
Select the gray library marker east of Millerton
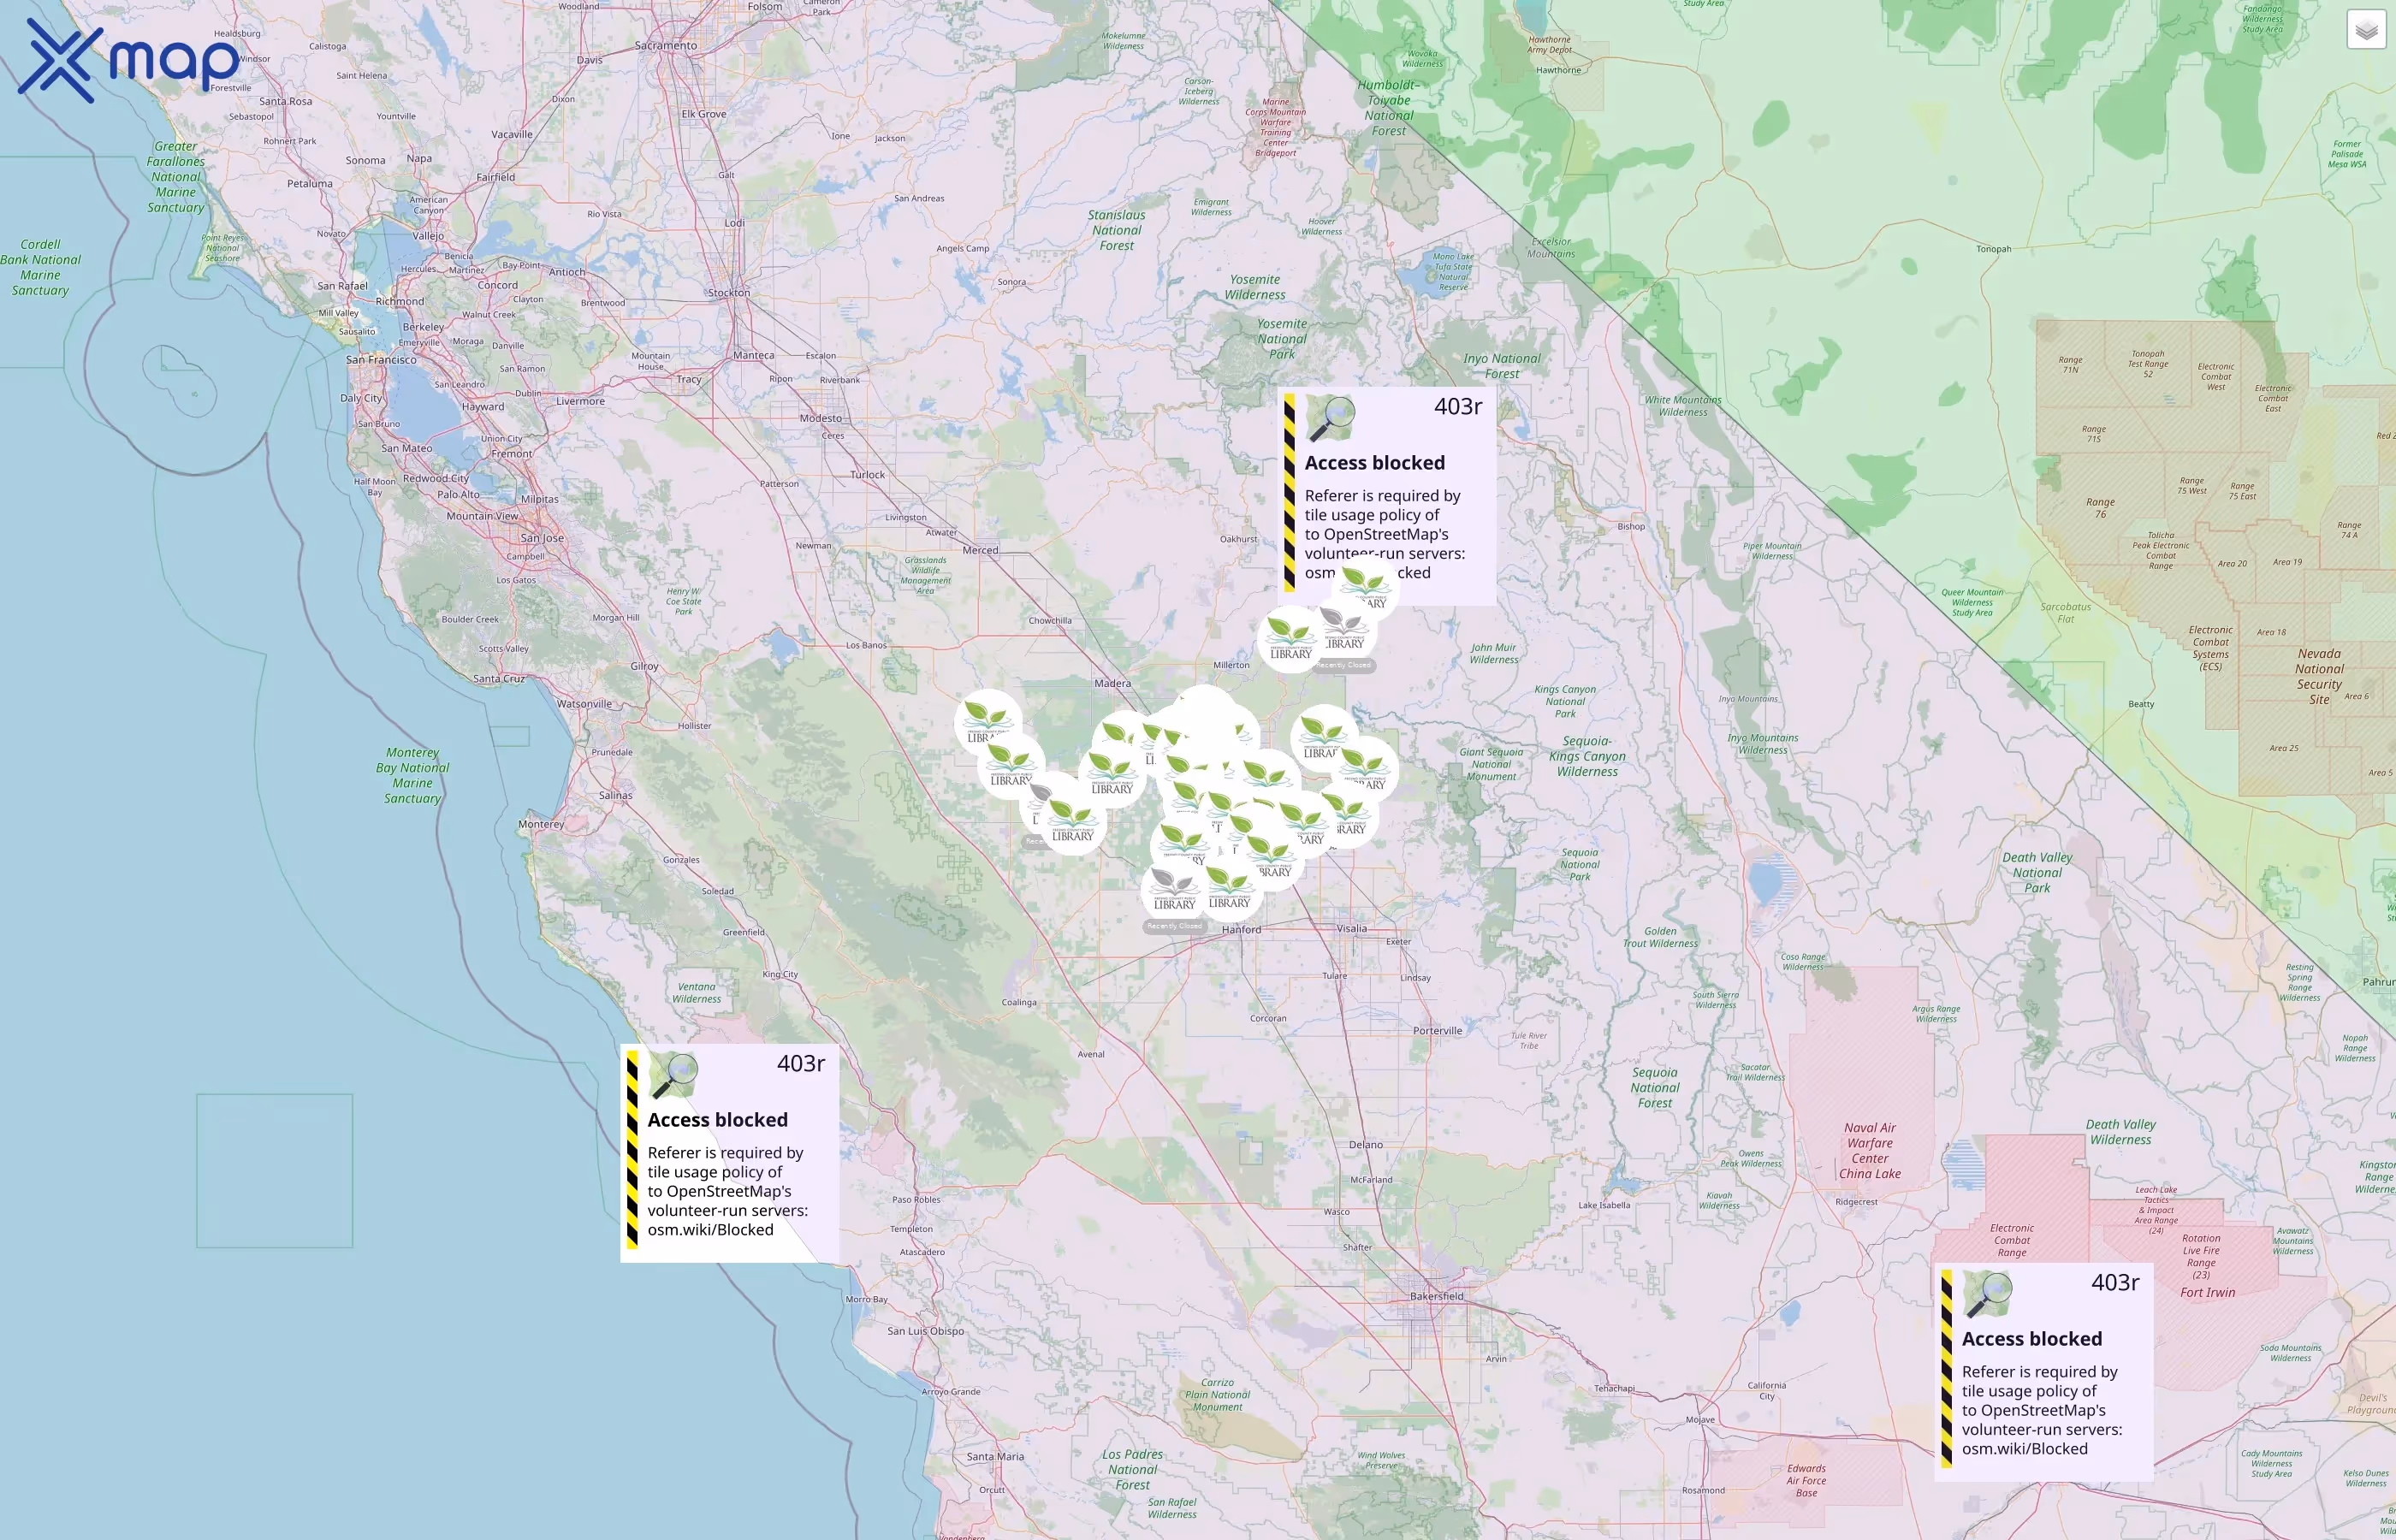[1343, 627]
